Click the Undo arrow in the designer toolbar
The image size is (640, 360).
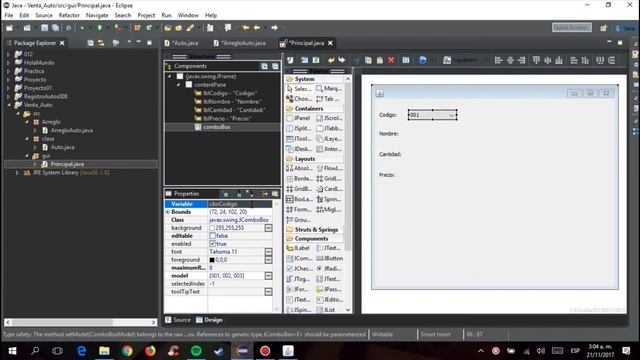point(331,60)
